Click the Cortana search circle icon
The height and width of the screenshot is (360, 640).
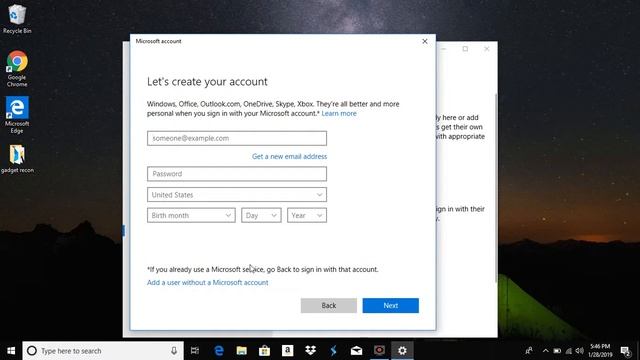(32, 351)
